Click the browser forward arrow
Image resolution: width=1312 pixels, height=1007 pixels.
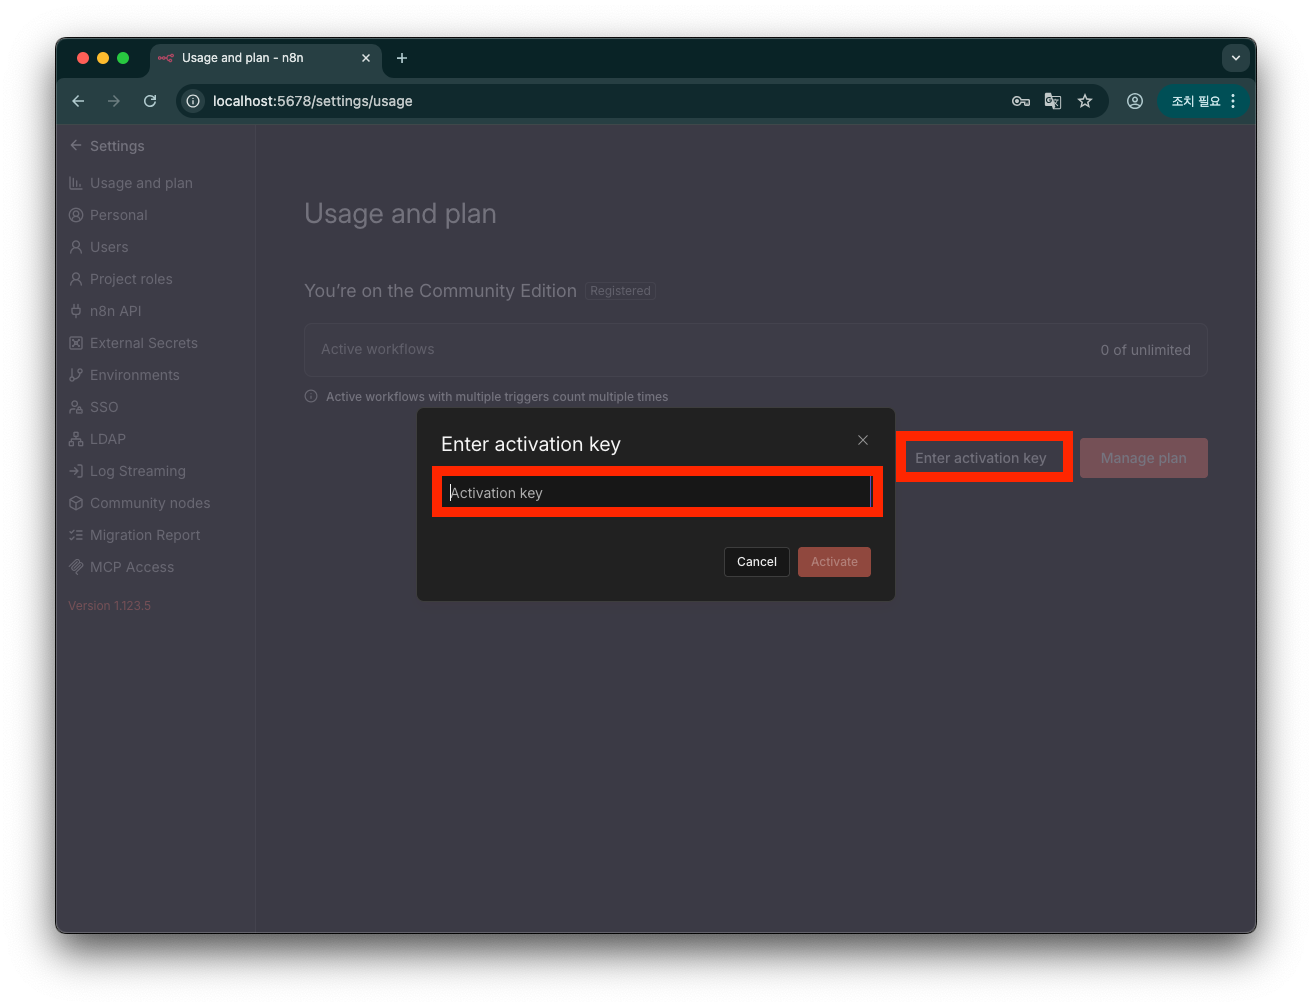(114, 101)
